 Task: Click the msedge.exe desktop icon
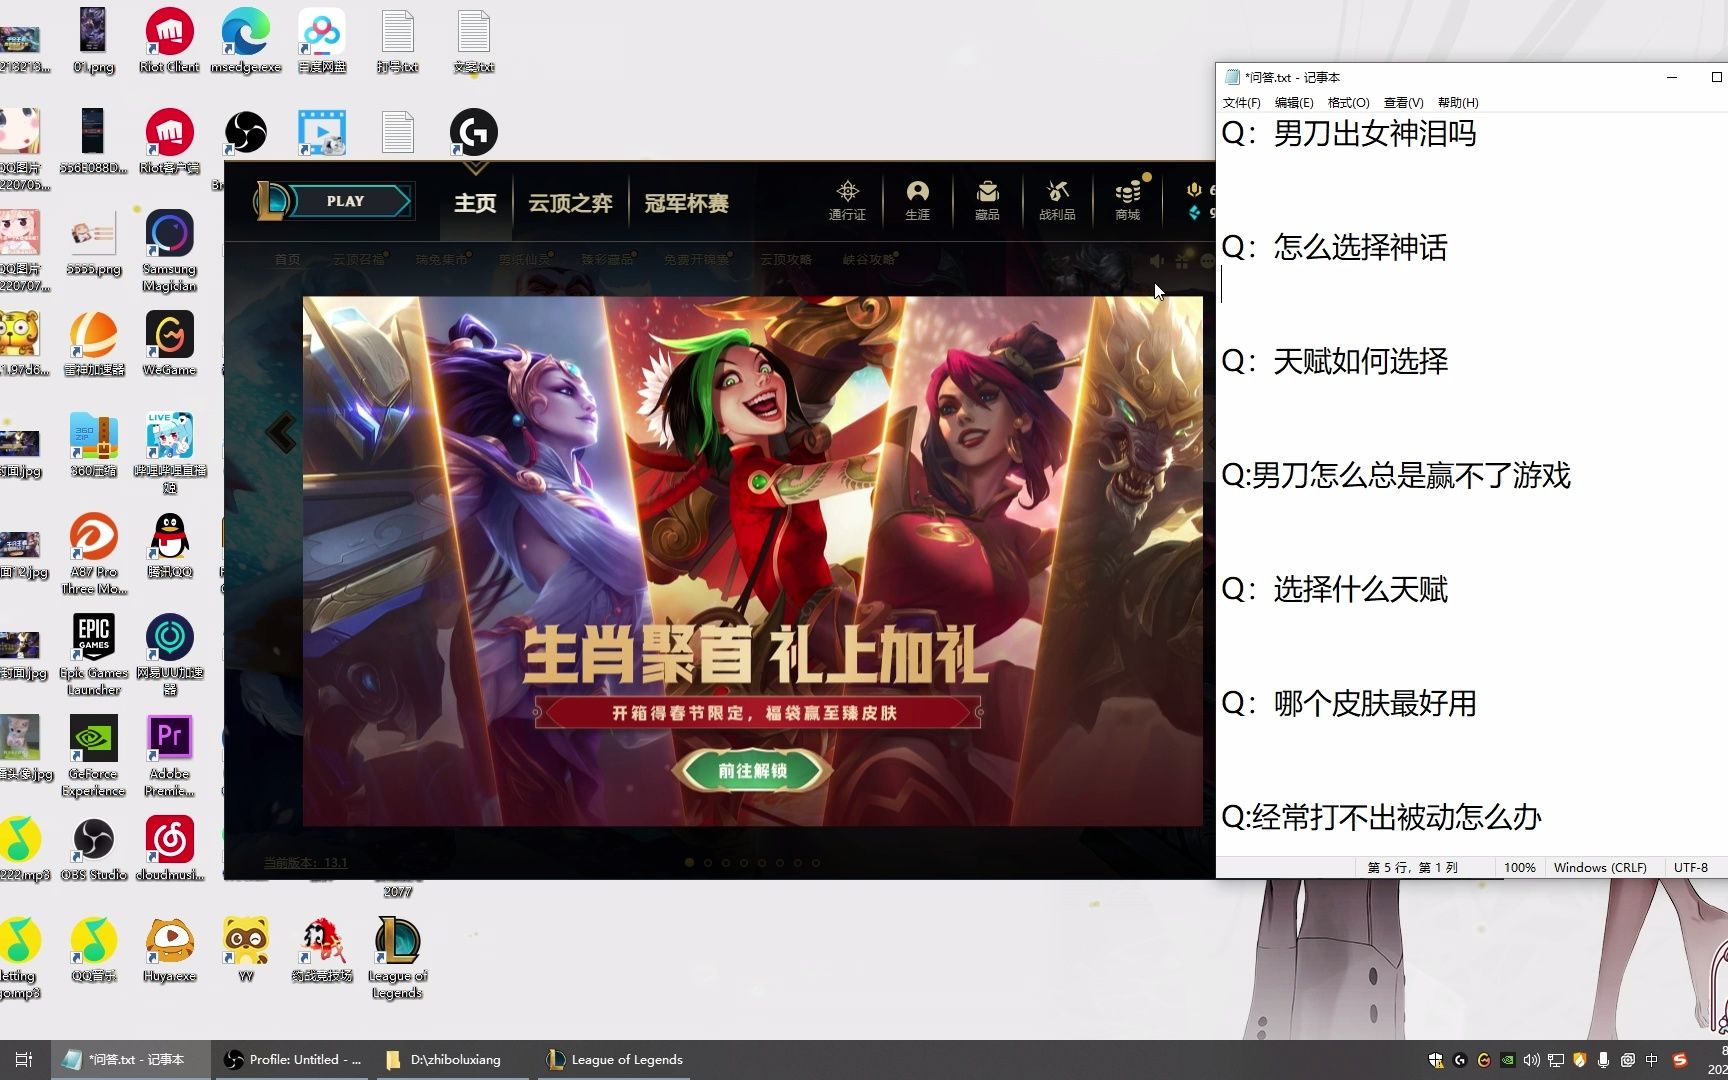click(245, 41)
